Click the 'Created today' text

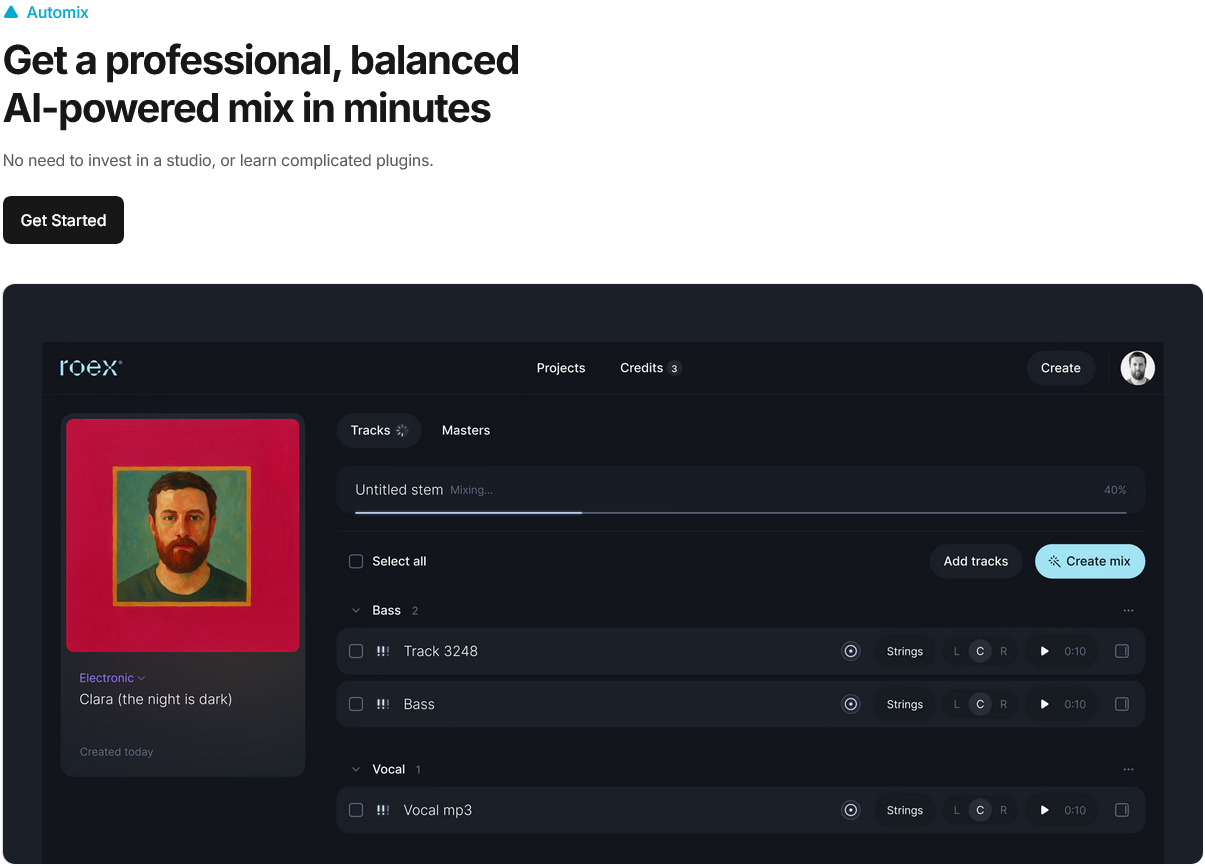(x=117, y=752)
